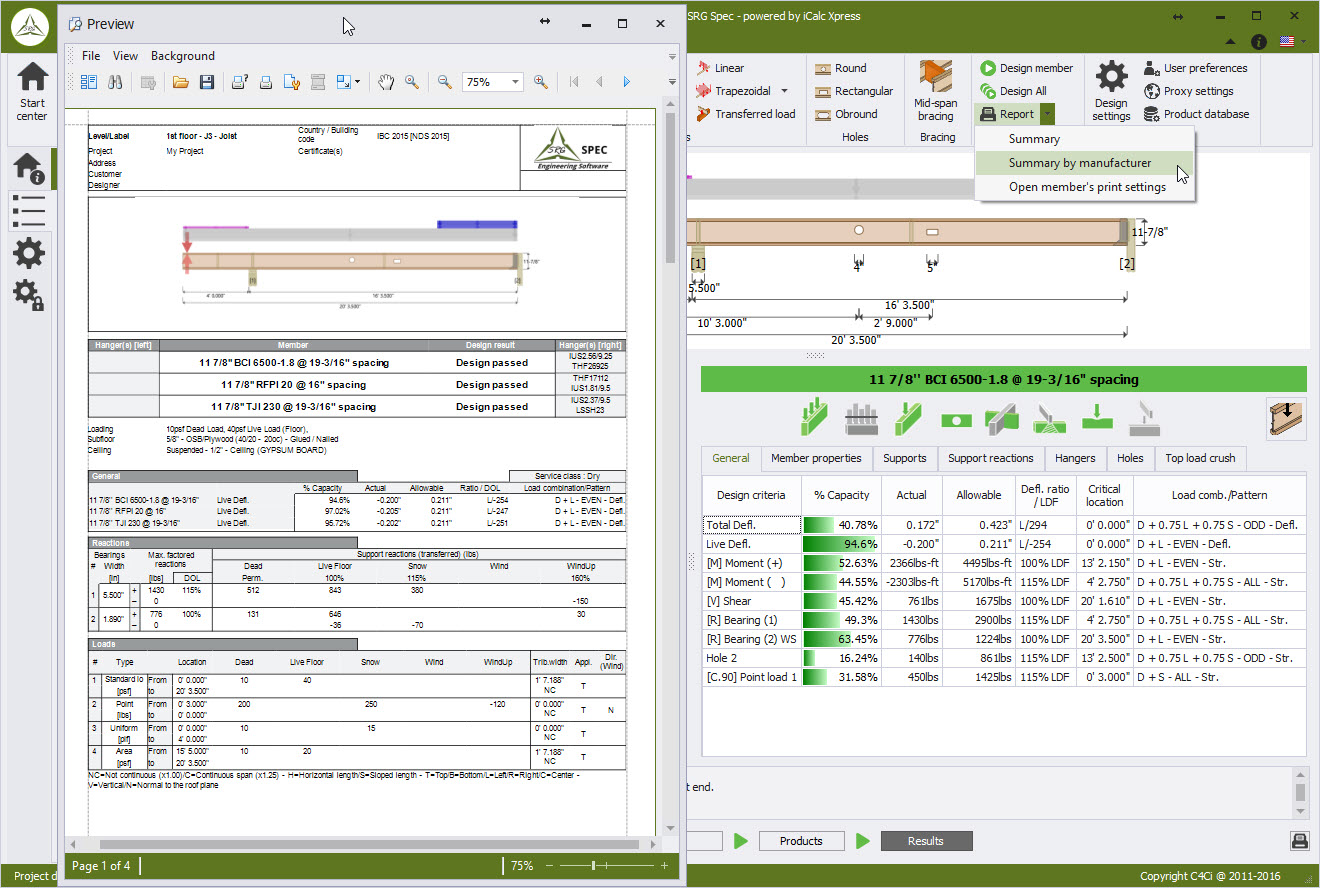Click the binoculars search icon in Preview
Viewport: 1320px width, 888px height.
pyautogui.click(x=115, y=82)
